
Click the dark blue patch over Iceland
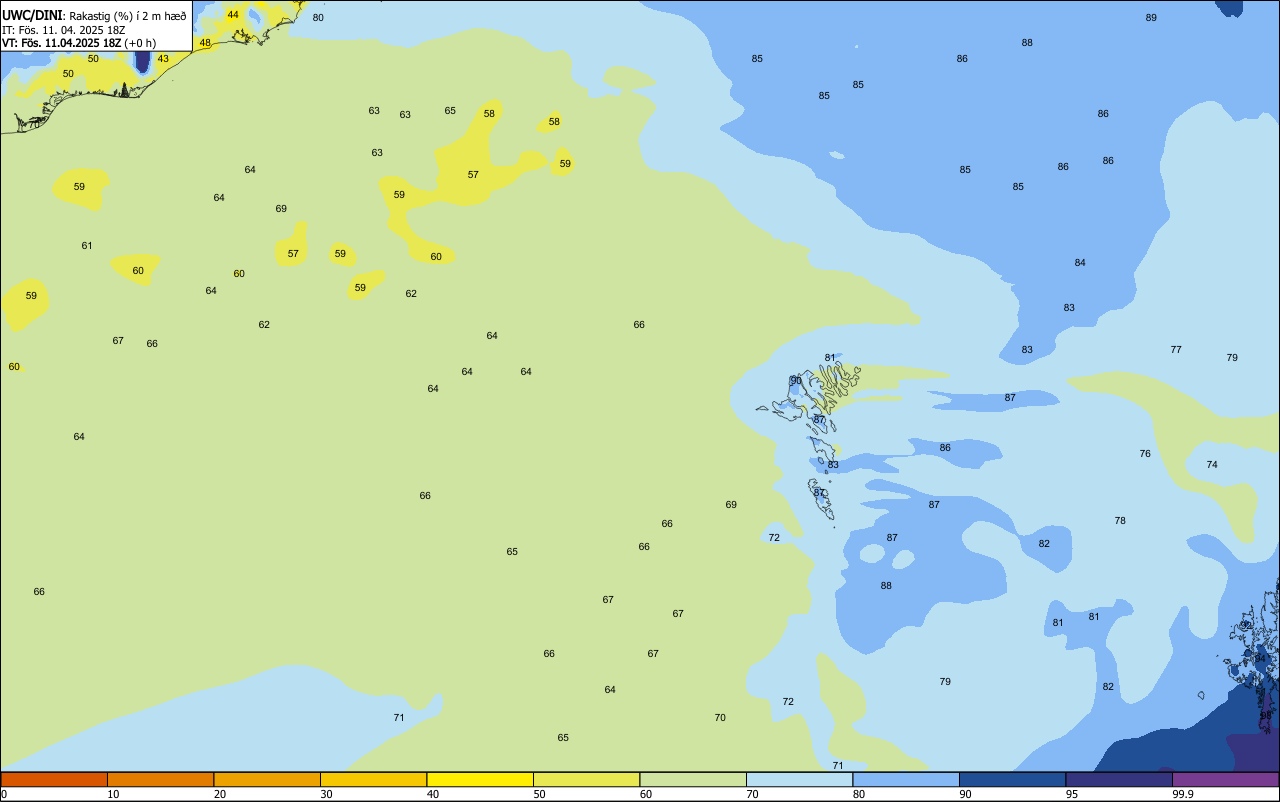(142, 60)
